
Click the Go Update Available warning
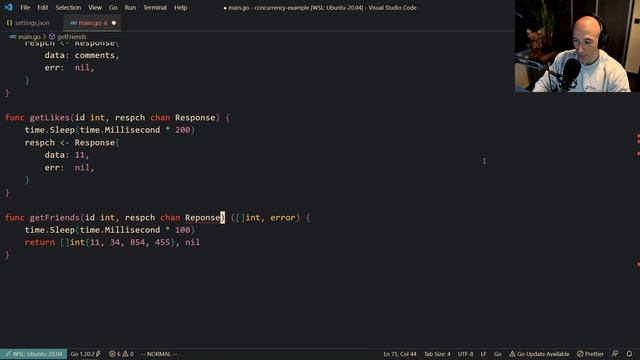pyautogui.click(x=539, y=354)
